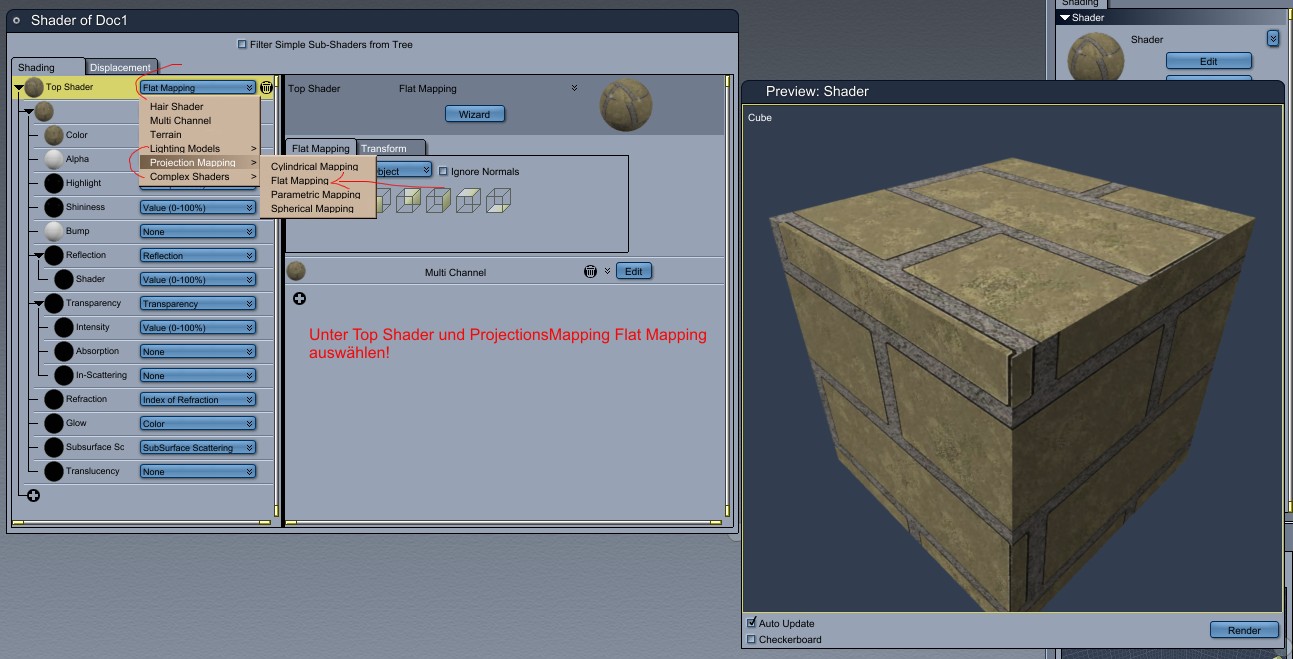Screen dimensions: 1293x659
Task: Select the Transparency channel sphere icon
Action: pos(53,303)
